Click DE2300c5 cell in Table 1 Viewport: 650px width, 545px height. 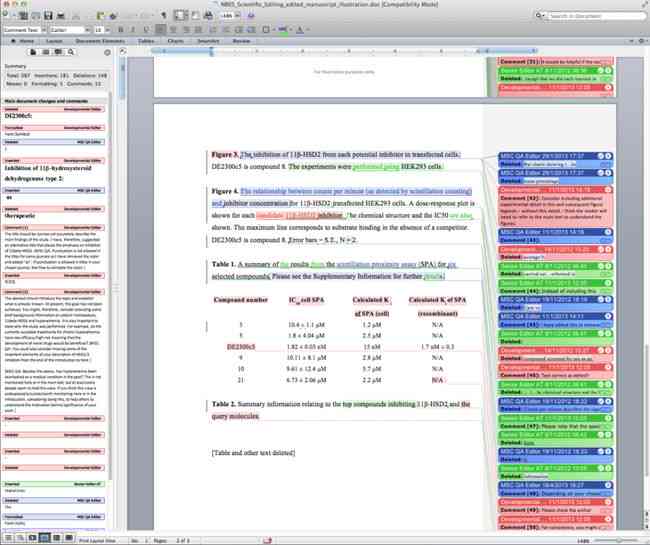click(x=241, y=346)
